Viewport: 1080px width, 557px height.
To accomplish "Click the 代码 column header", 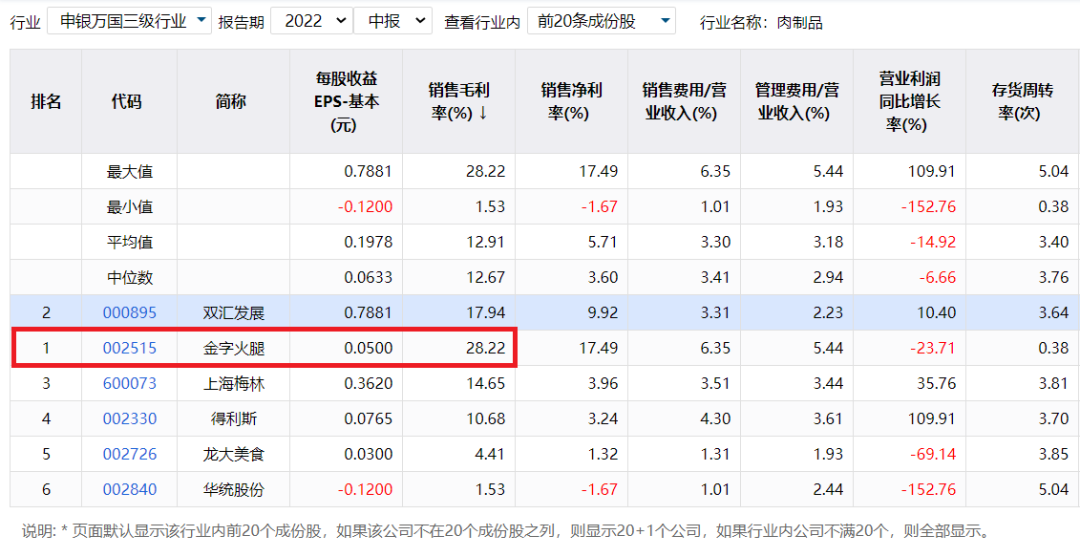I will (129, 102).
